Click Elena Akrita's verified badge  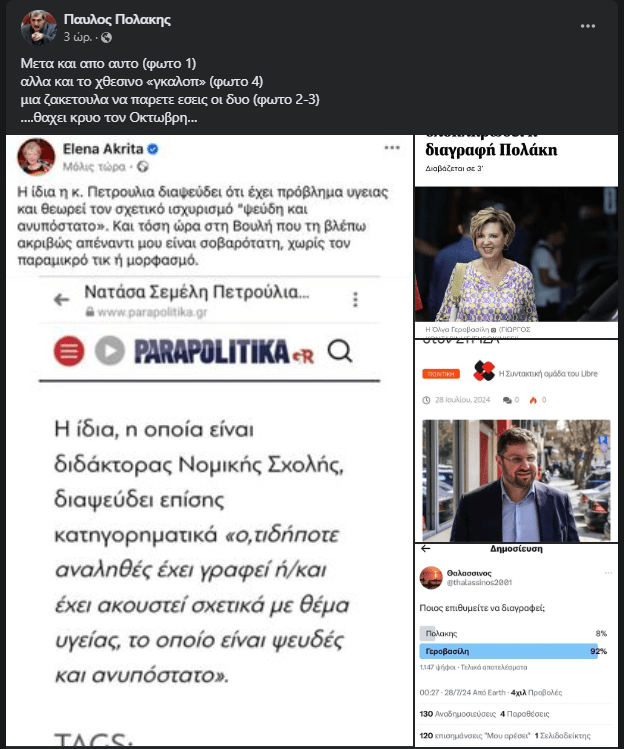(153, 149)
